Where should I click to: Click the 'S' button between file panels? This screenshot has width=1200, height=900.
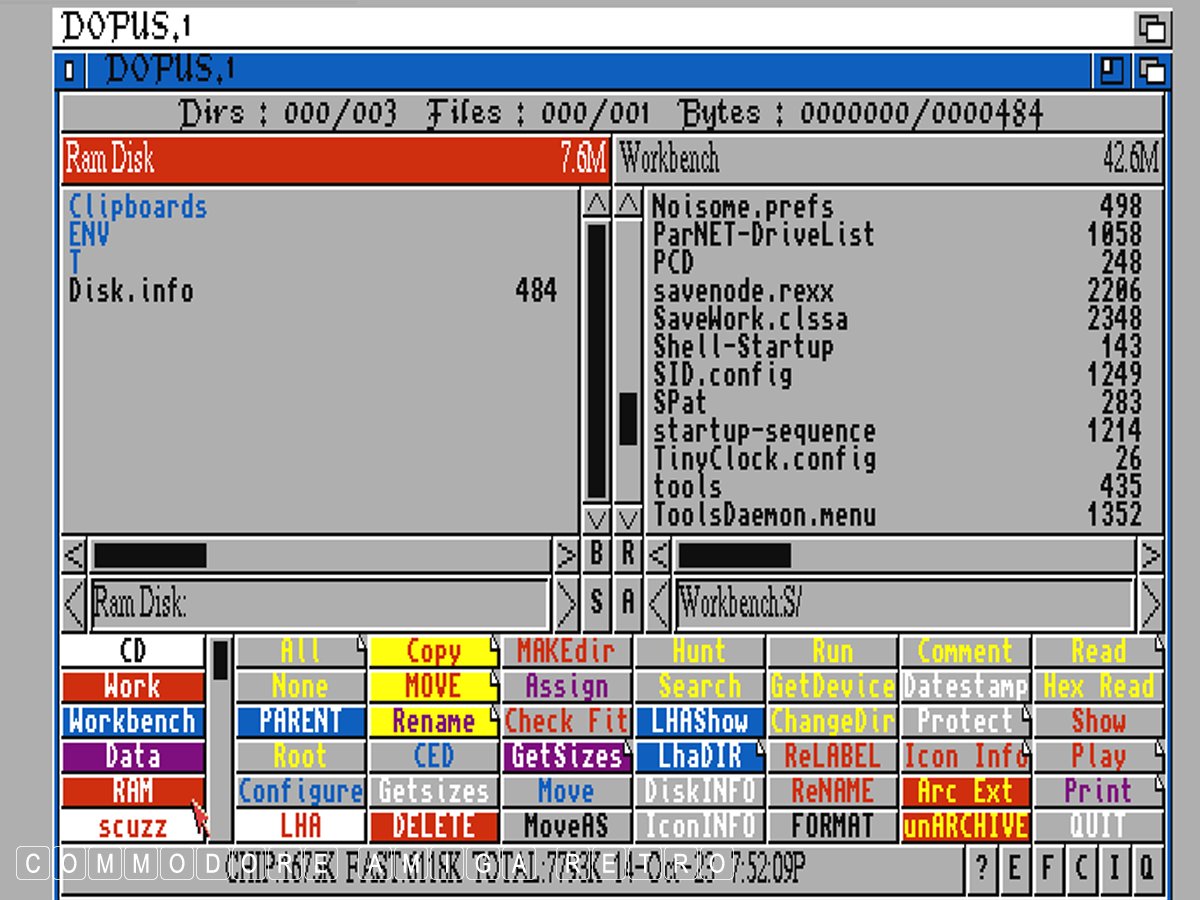click(597, 602)
